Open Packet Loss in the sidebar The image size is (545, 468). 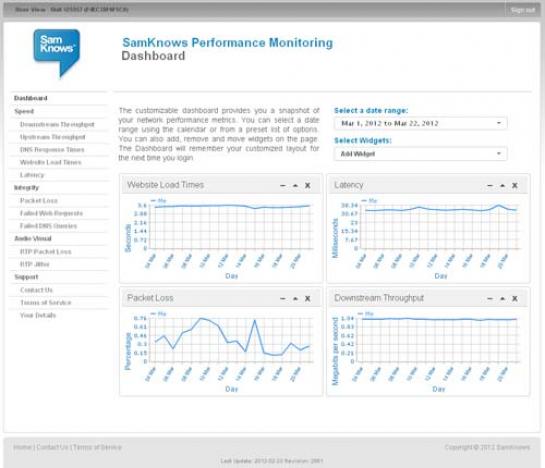[x=39, y=201]
